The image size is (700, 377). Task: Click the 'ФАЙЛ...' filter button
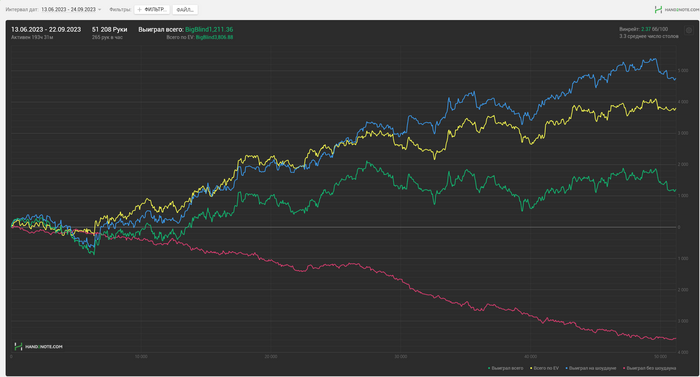(185, 9)
